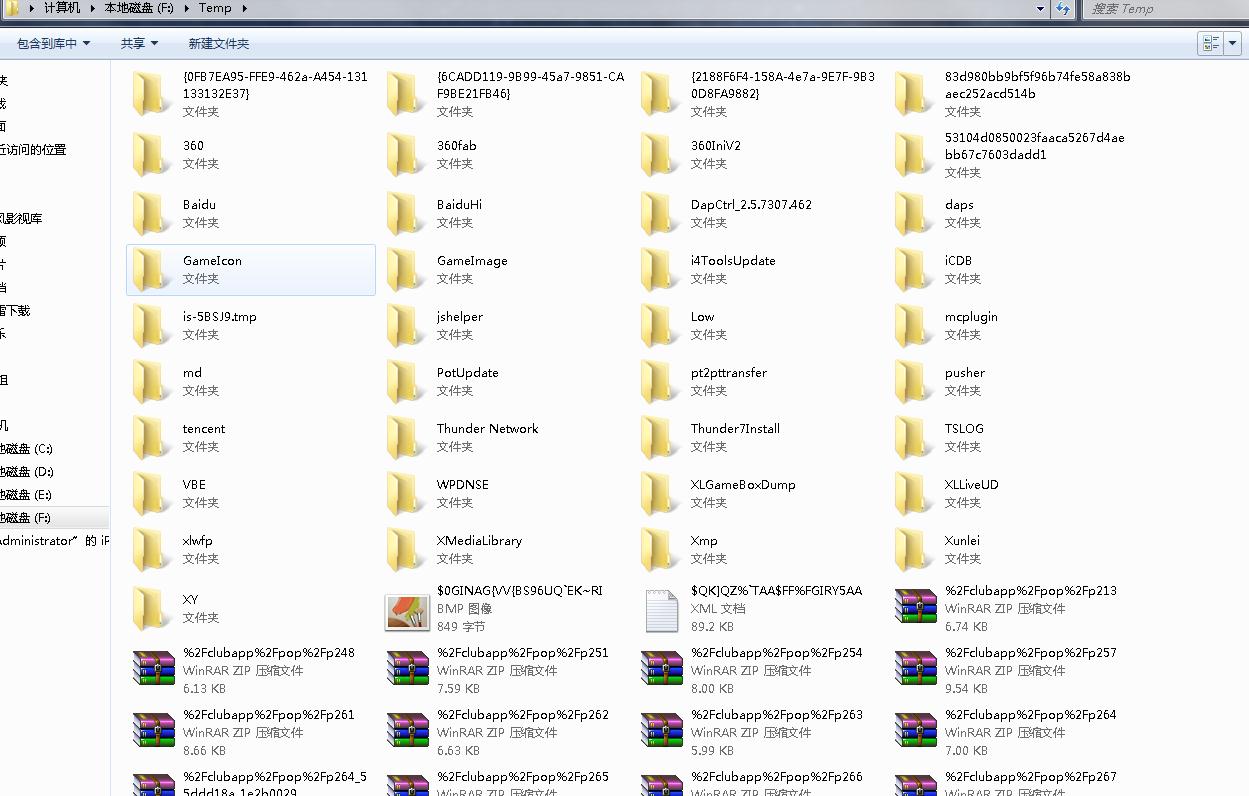
Task: Select the folder named 360IniV2
Action: coord(716,145)
